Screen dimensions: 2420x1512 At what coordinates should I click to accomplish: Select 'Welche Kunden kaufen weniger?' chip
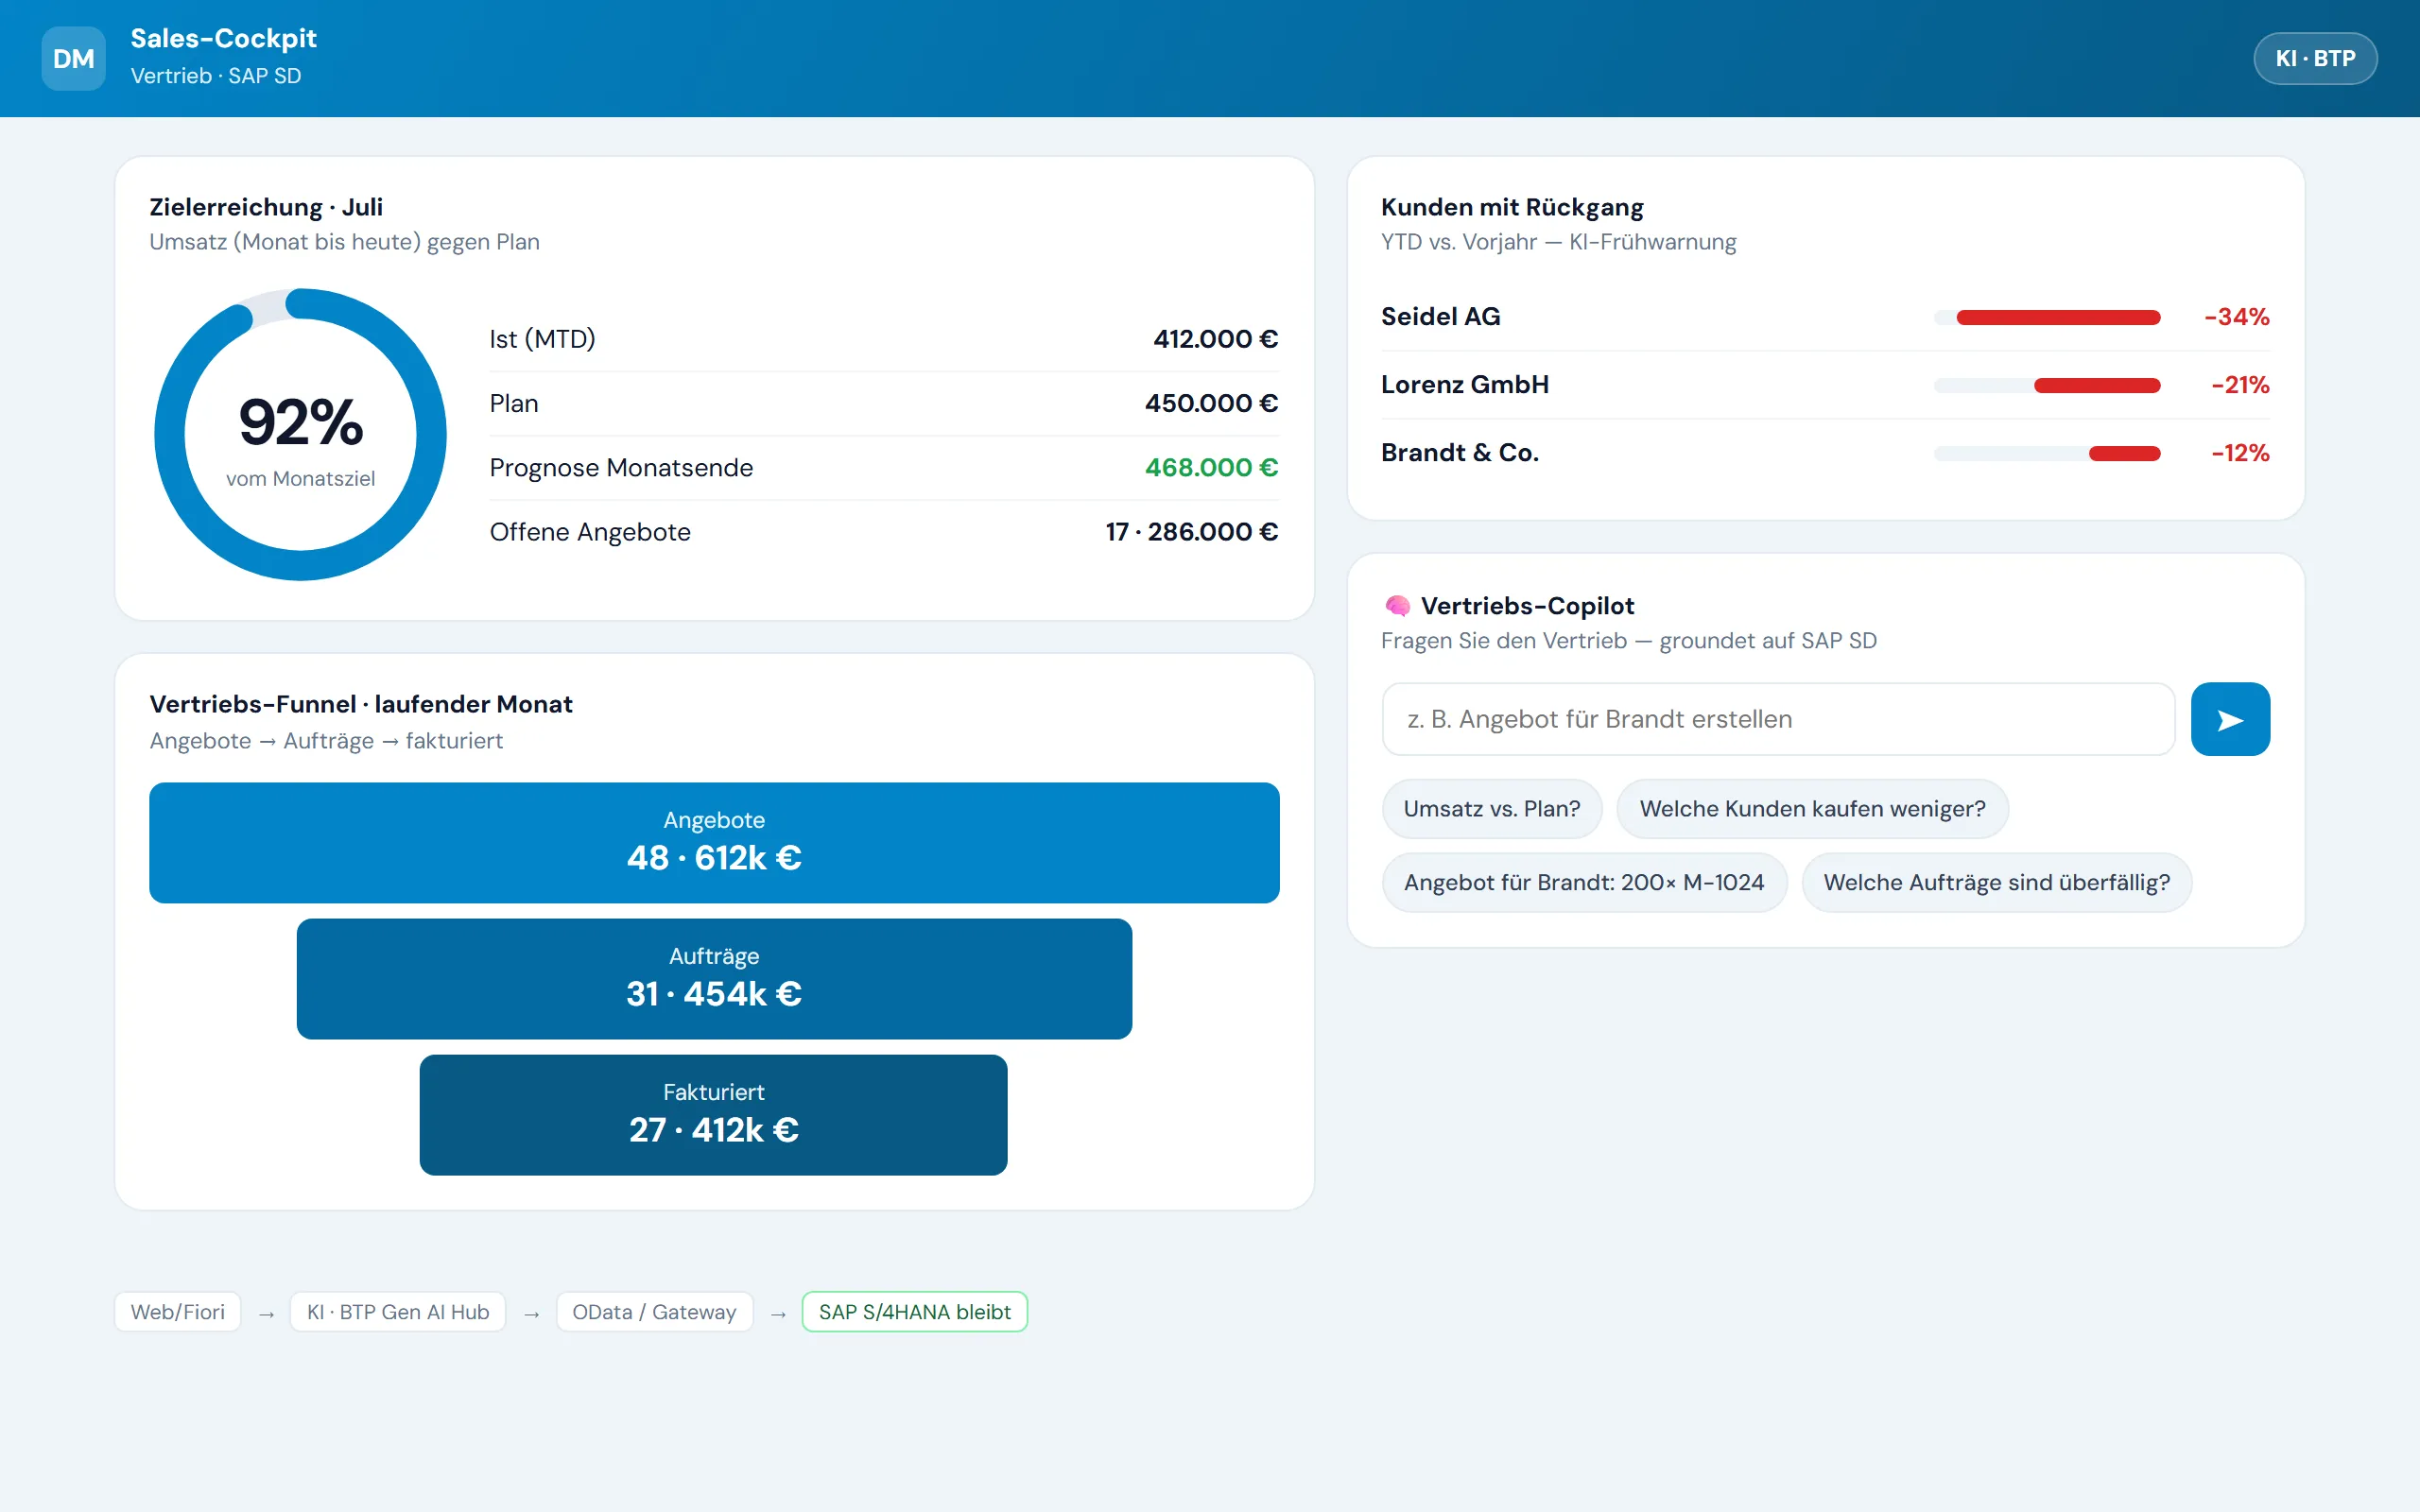1812,809
